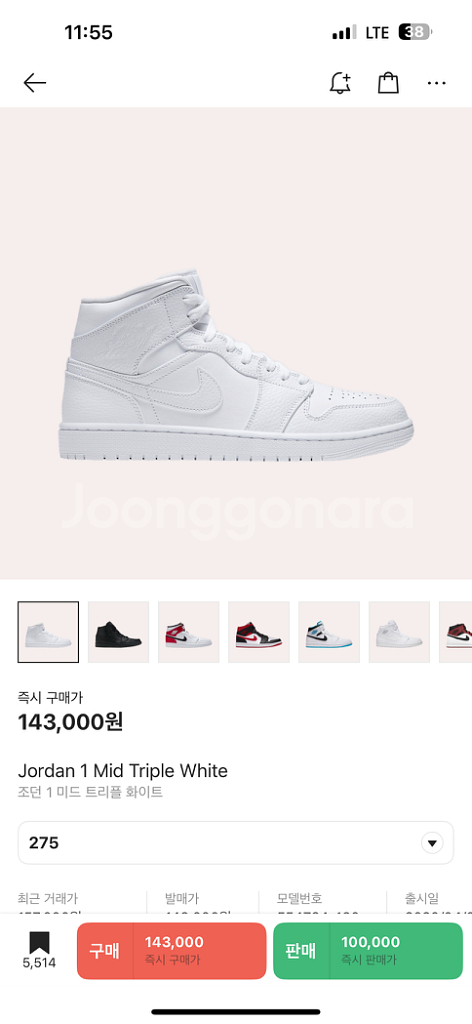Select the red and black toe Jordan thumbnail
Screen dimensions: 472x1024
(259, 632)
